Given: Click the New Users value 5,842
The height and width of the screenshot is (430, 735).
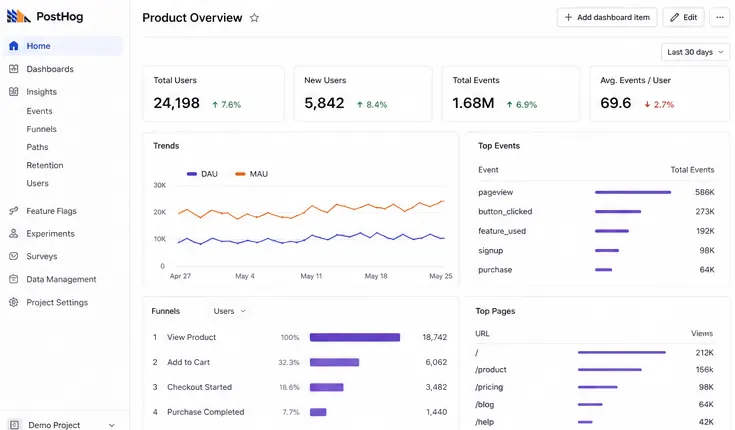Looking at the screenshot, I should click(324, 103).
